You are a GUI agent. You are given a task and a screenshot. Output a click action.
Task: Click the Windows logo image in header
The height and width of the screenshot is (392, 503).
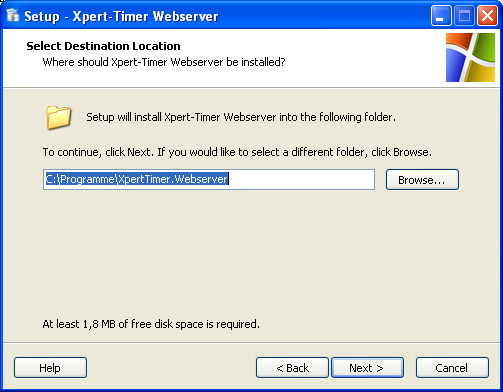470,57
